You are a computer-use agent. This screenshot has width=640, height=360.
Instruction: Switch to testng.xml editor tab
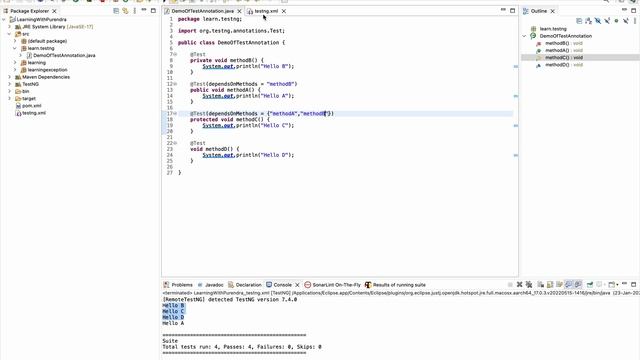(266, 11)
